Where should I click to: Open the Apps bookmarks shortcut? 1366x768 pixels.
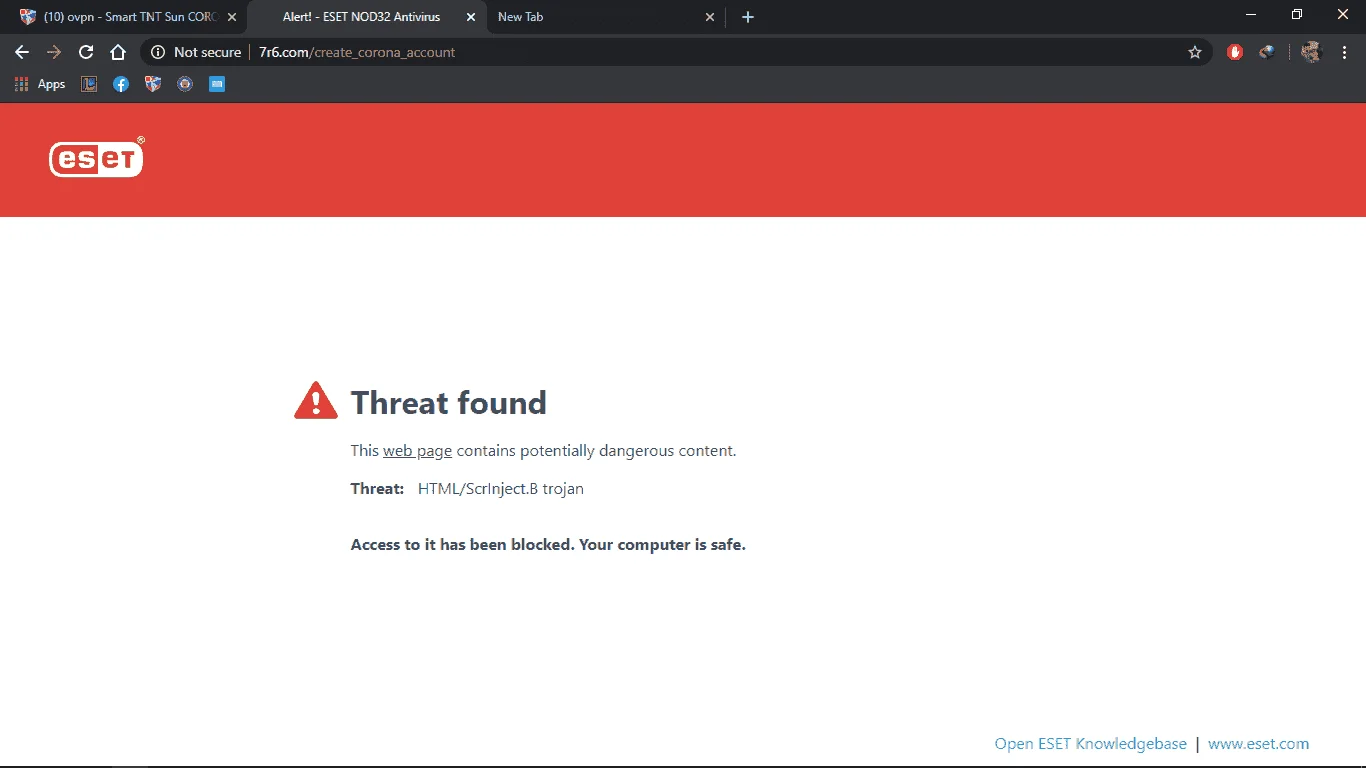[40, 84]
